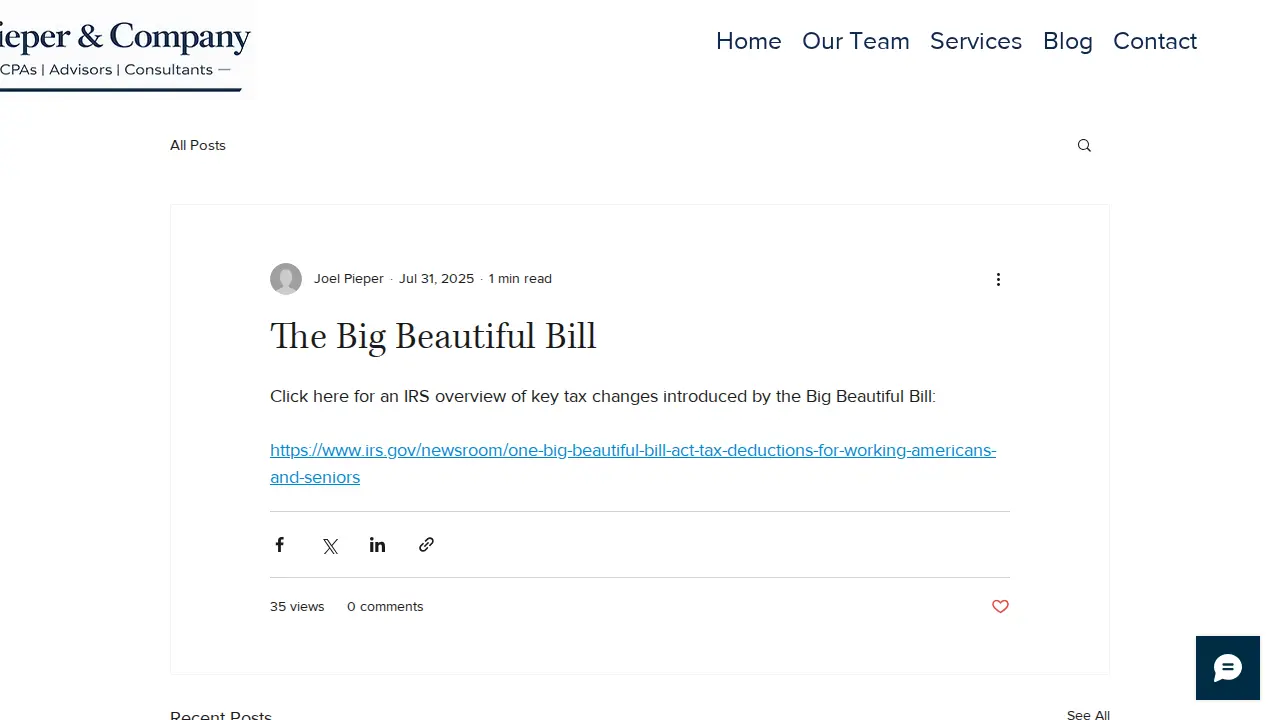Open the Blog menu item

click(x=1068, y=41)
